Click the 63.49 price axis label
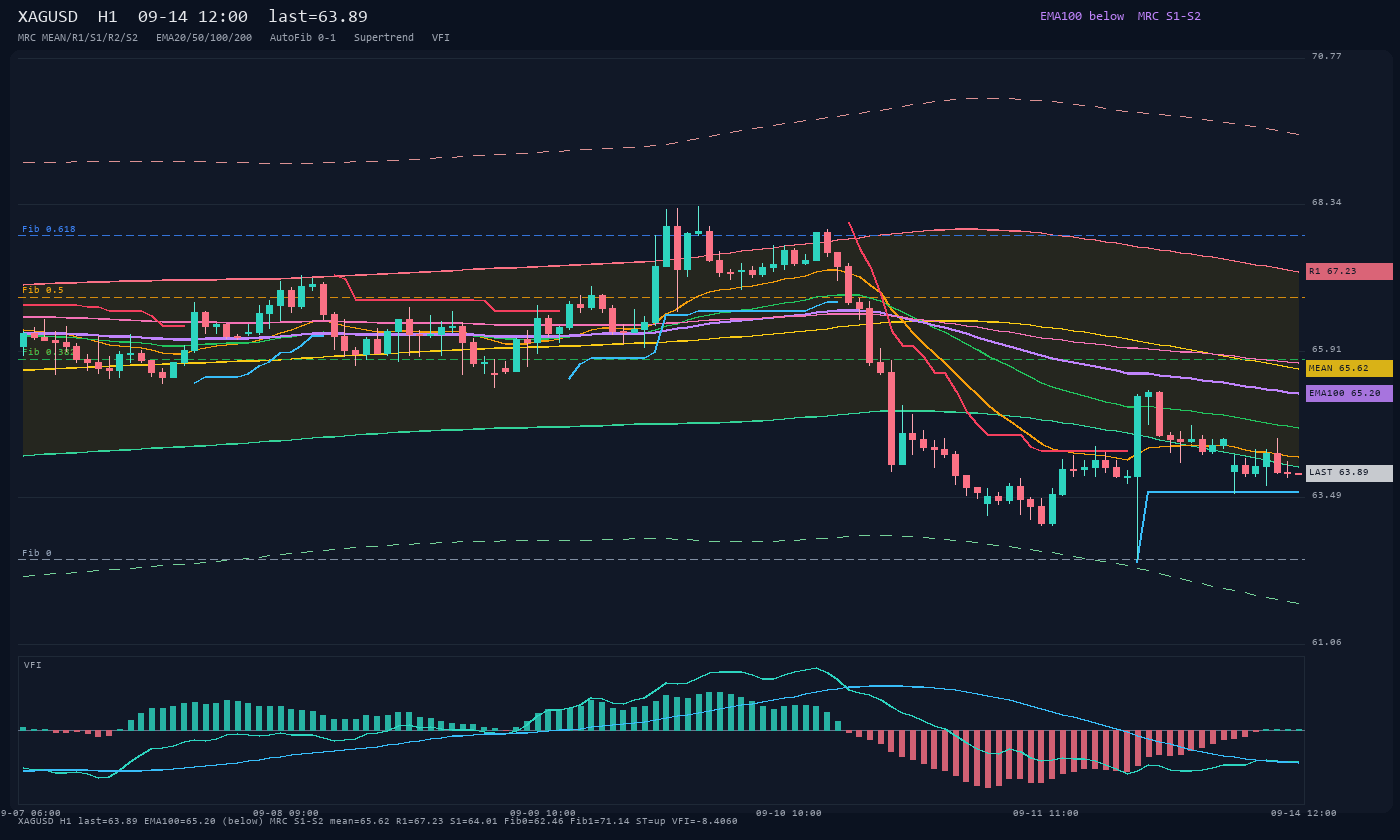1400x840 pixels. tap(1327, 495)
